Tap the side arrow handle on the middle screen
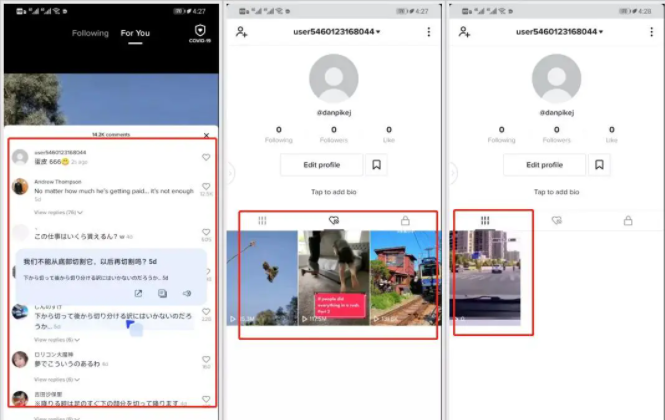This screenshot has width=665, height=420. click(x=230, y=173)
